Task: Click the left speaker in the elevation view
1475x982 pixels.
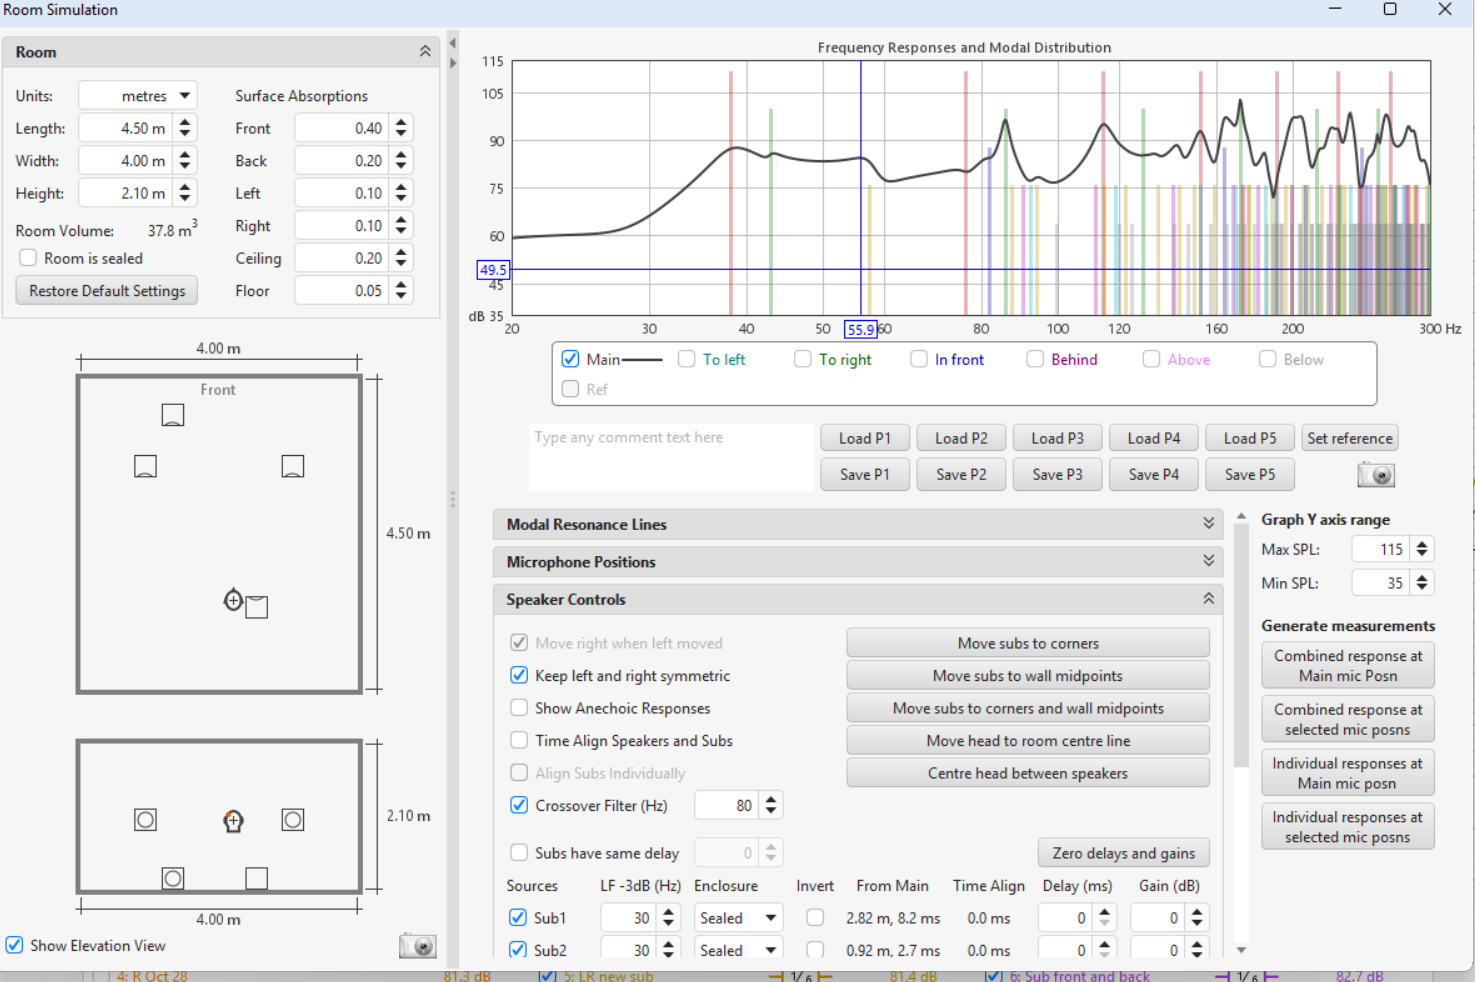Action: pos(145,820)
